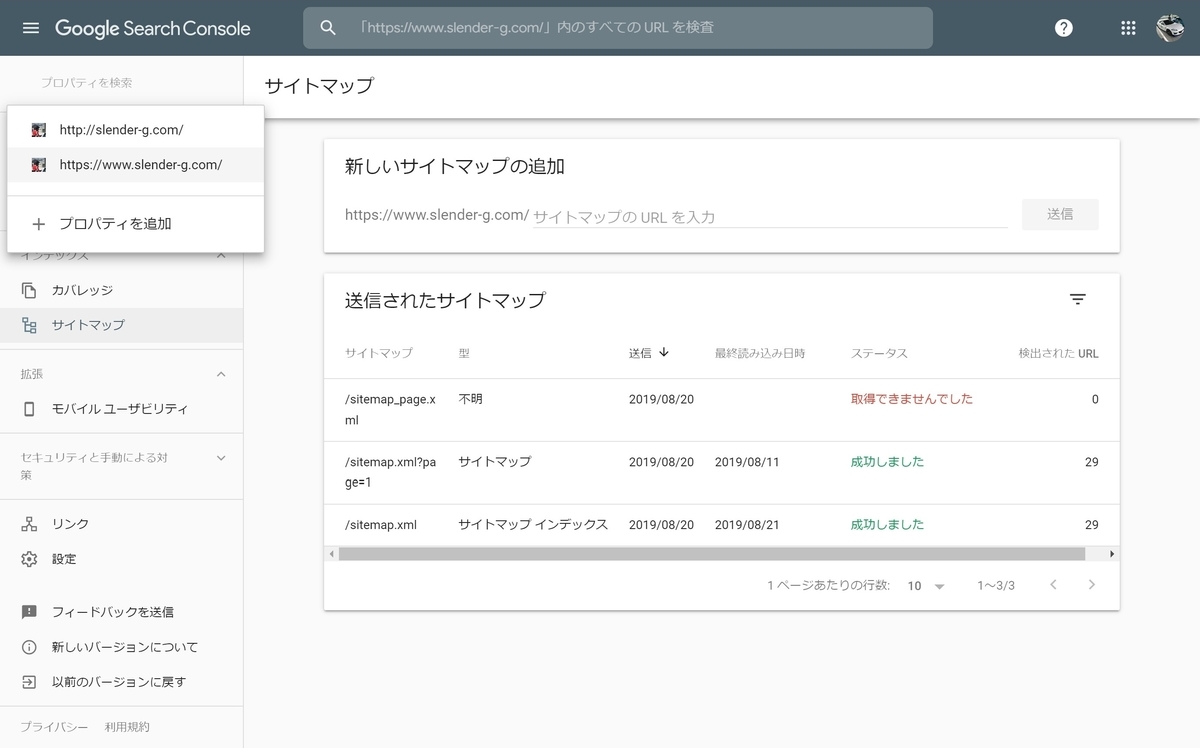Viewport: 1200px width, 748px height.
Task: Click the Links network icon
Action: tap(29, 524)
